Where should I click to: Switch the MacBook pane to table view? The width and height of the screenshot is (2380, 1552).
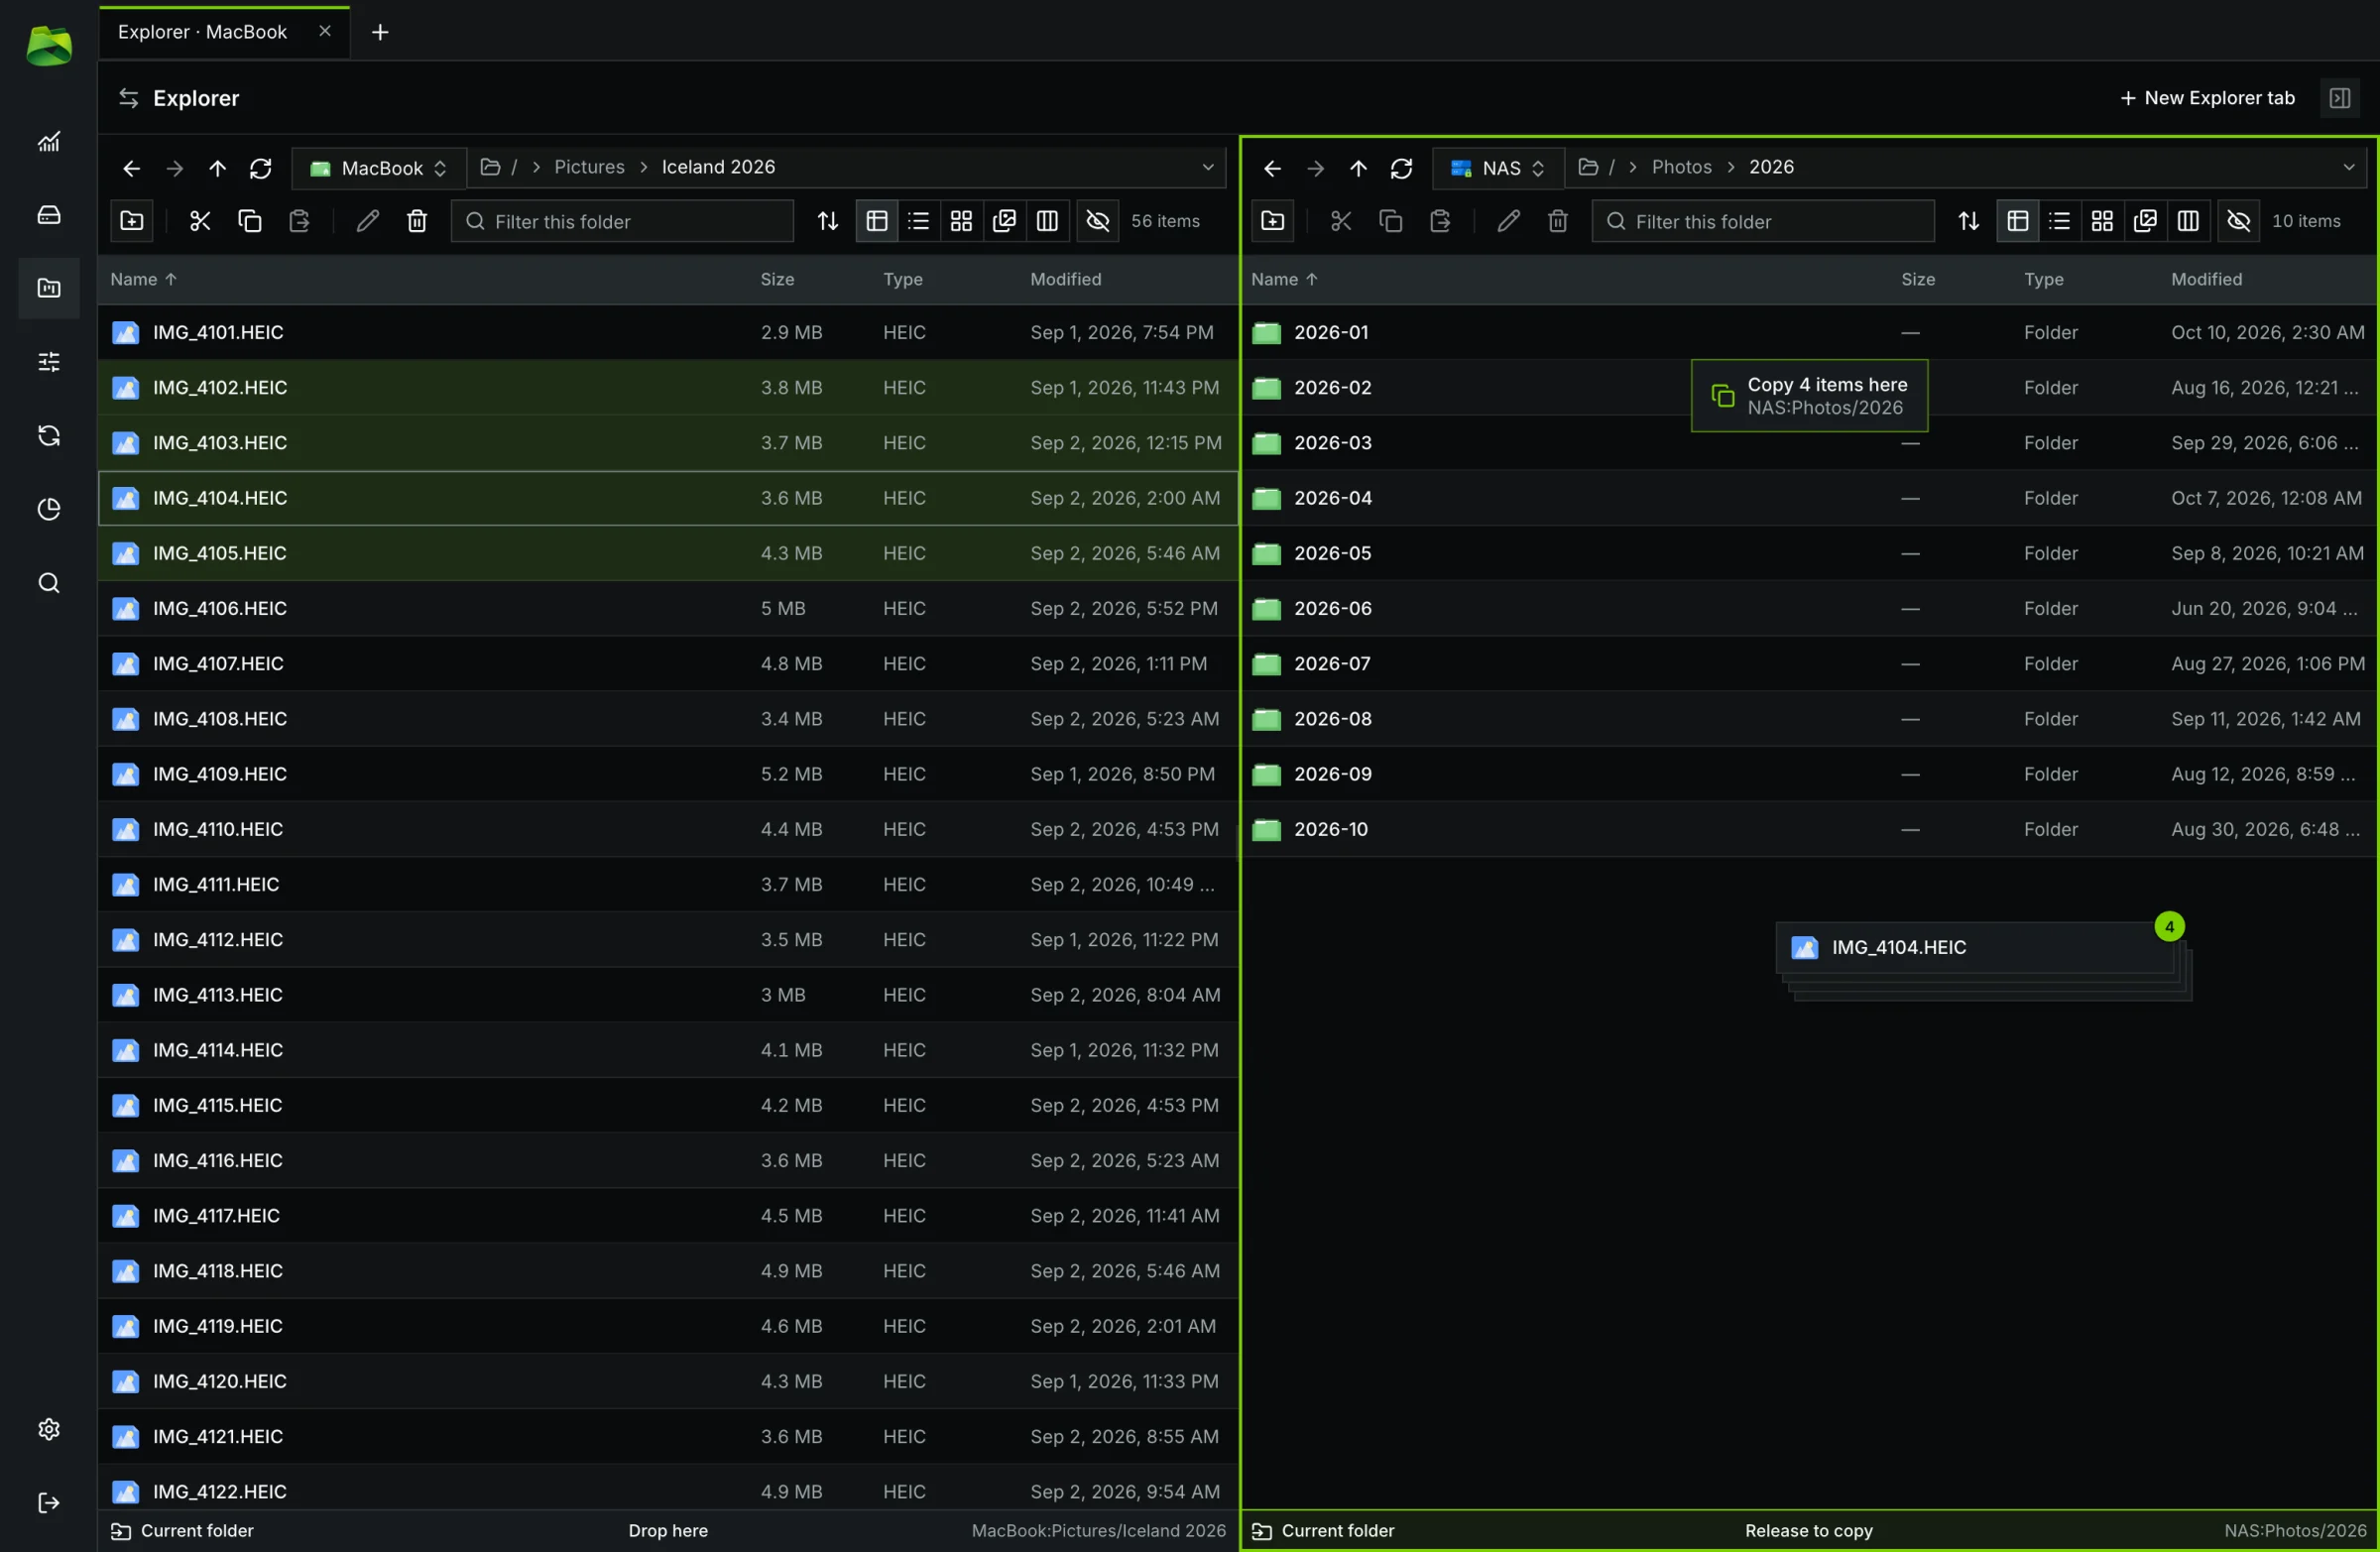point(877,221)
